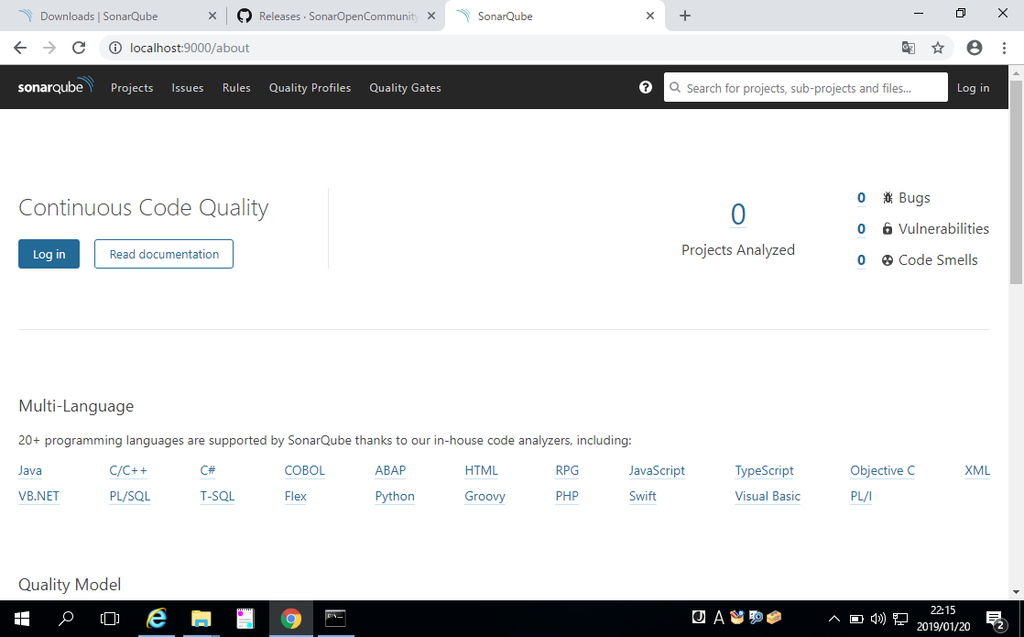Open File Explorer from the taskbar
Screen dimensions: 1024x637
(201, 618)
